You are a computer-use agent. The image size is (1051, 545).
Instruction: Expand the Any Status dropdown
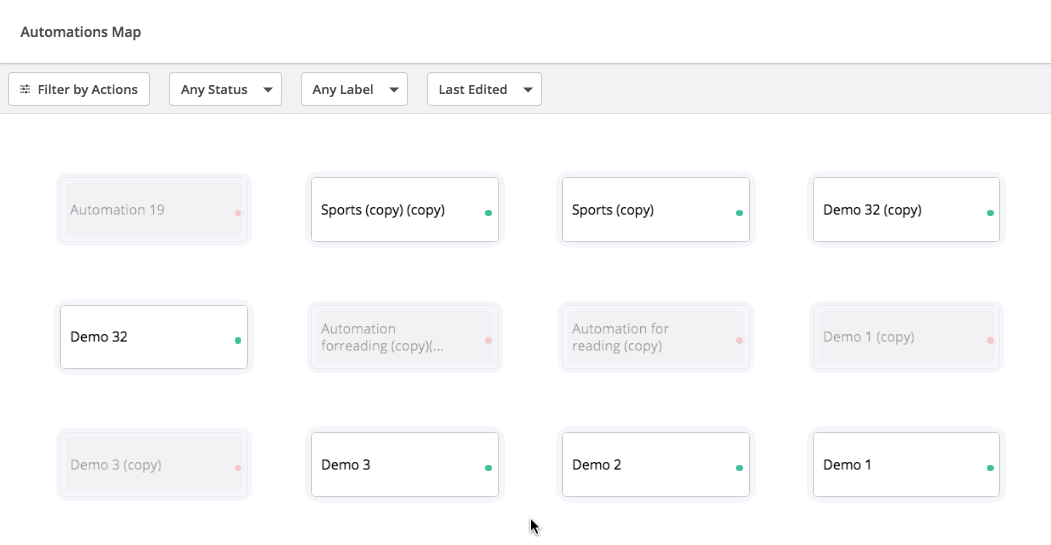(x=225, y=89)
